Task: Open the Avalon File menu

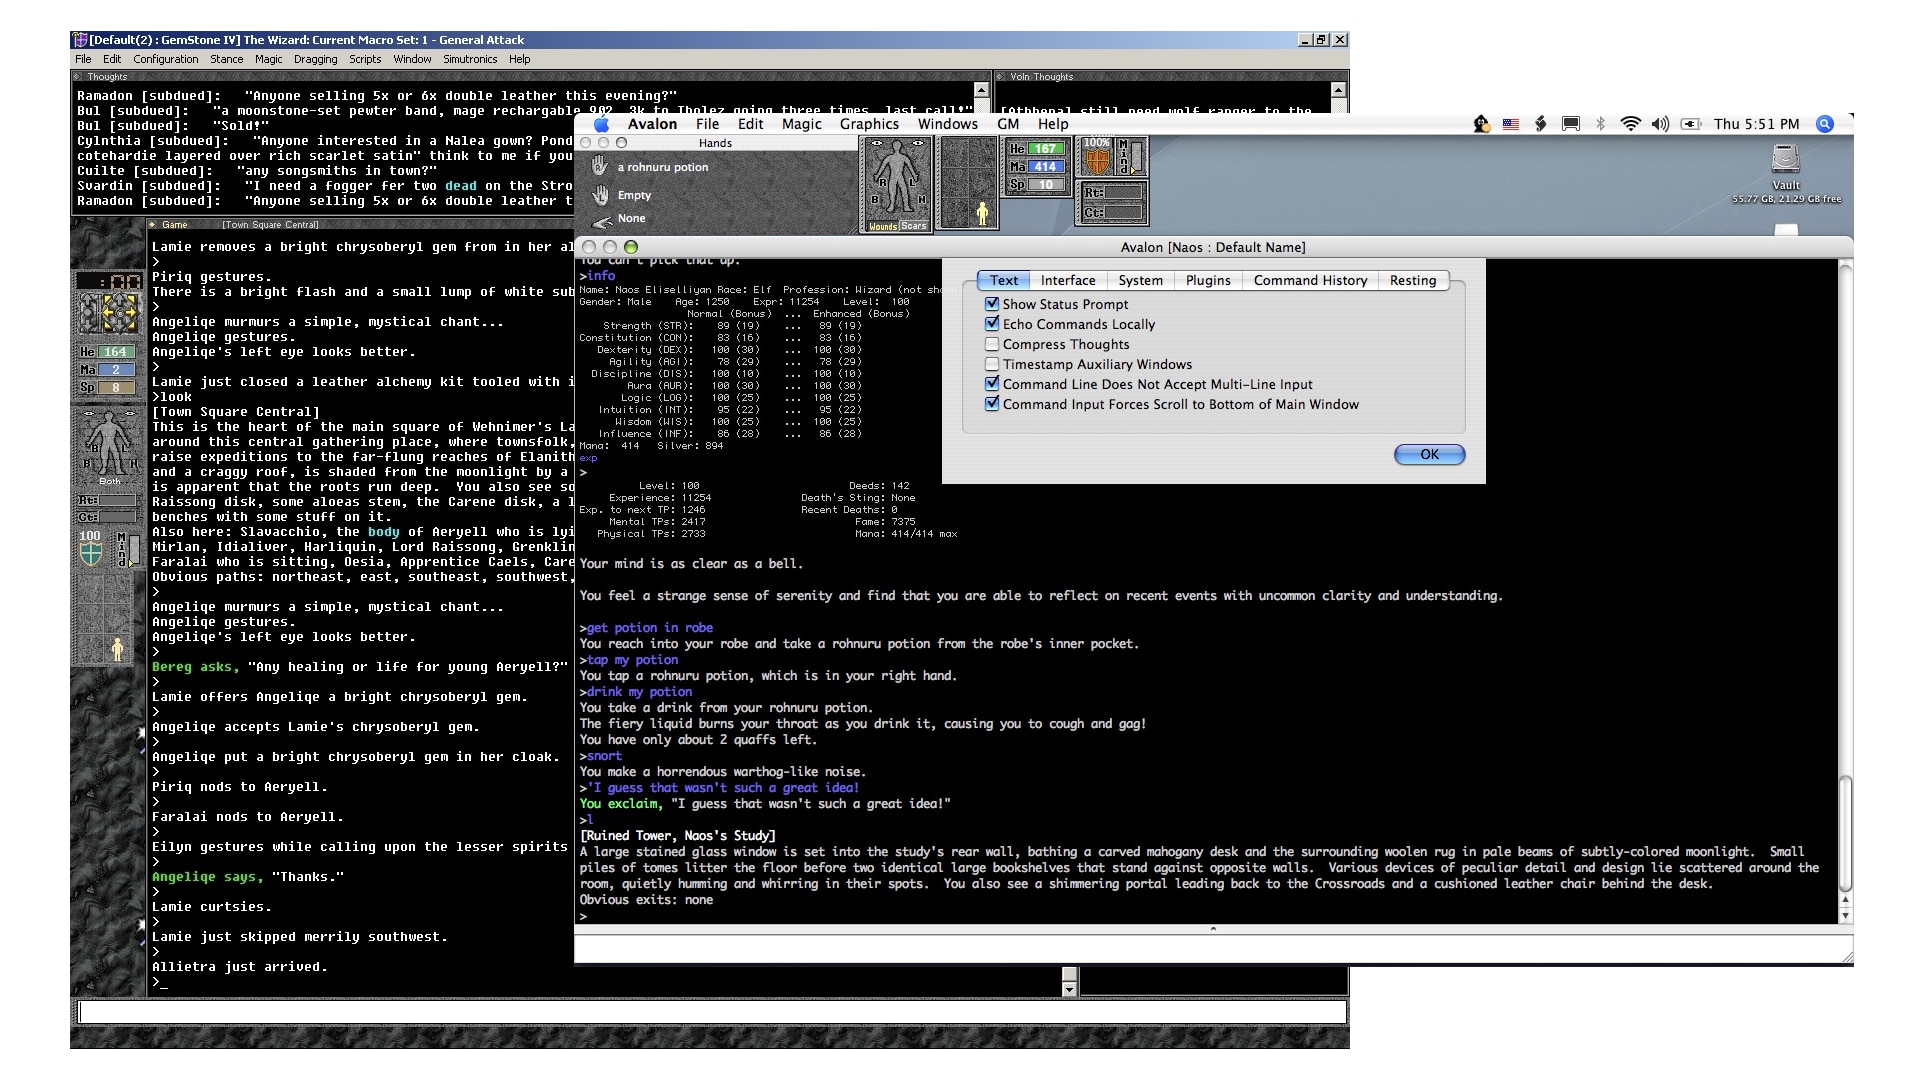Action: click(707, 124)
